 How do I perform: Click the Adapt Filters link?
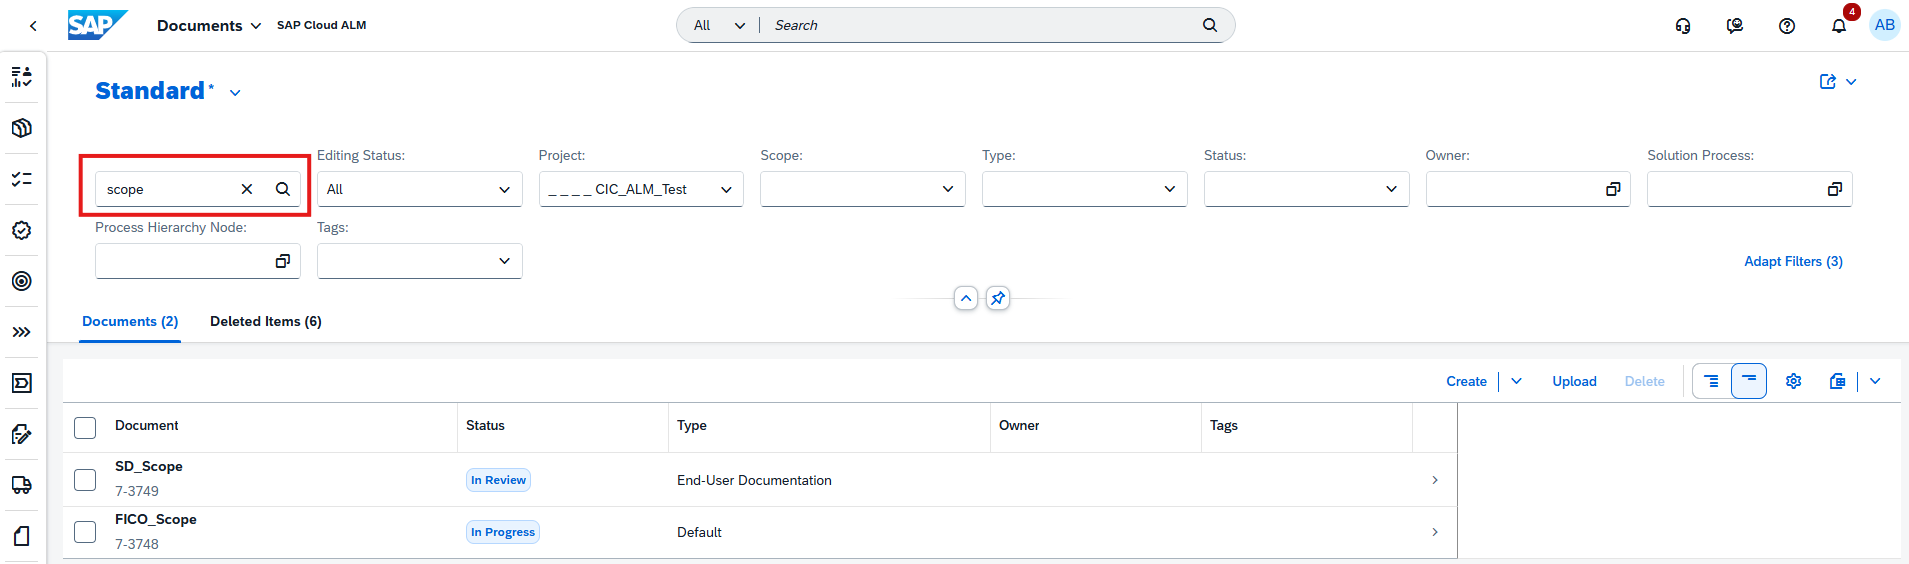(1792, 261)
